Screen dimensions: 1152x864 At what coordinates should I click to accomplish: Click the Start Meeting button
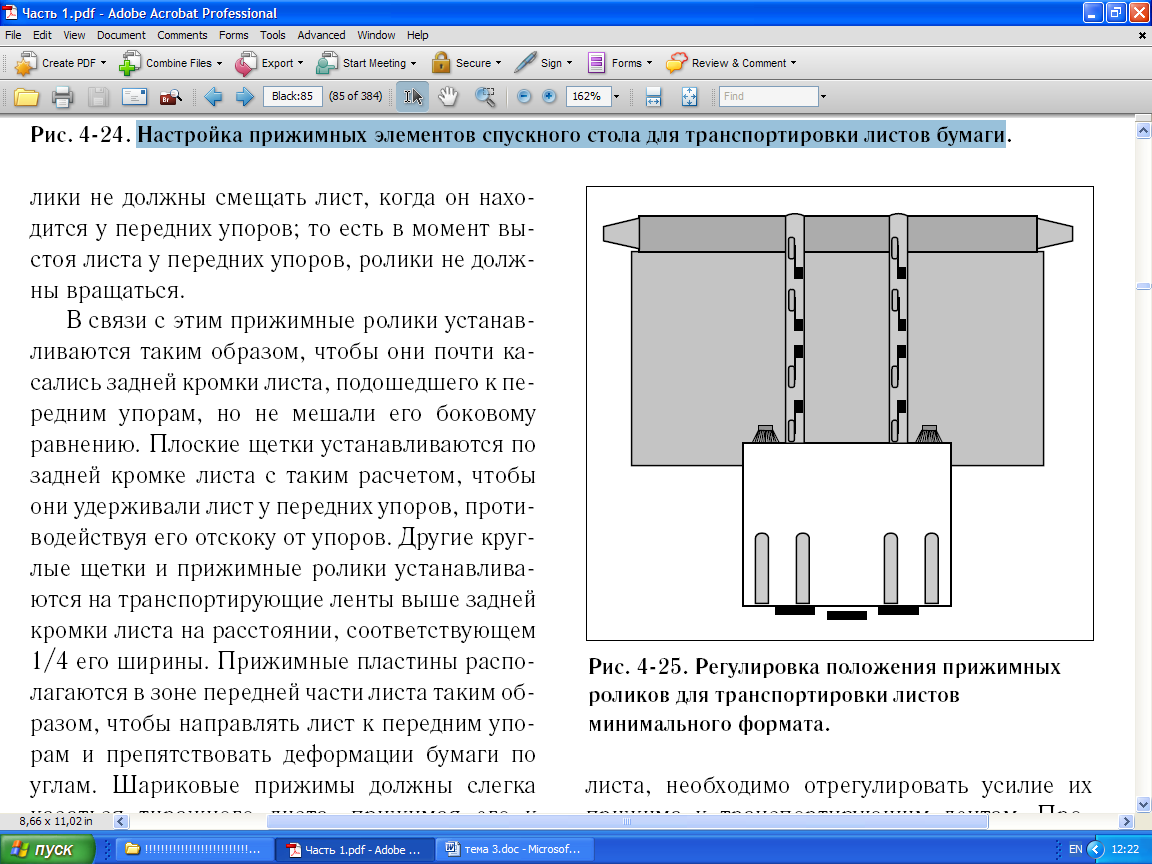coord(366,63)
